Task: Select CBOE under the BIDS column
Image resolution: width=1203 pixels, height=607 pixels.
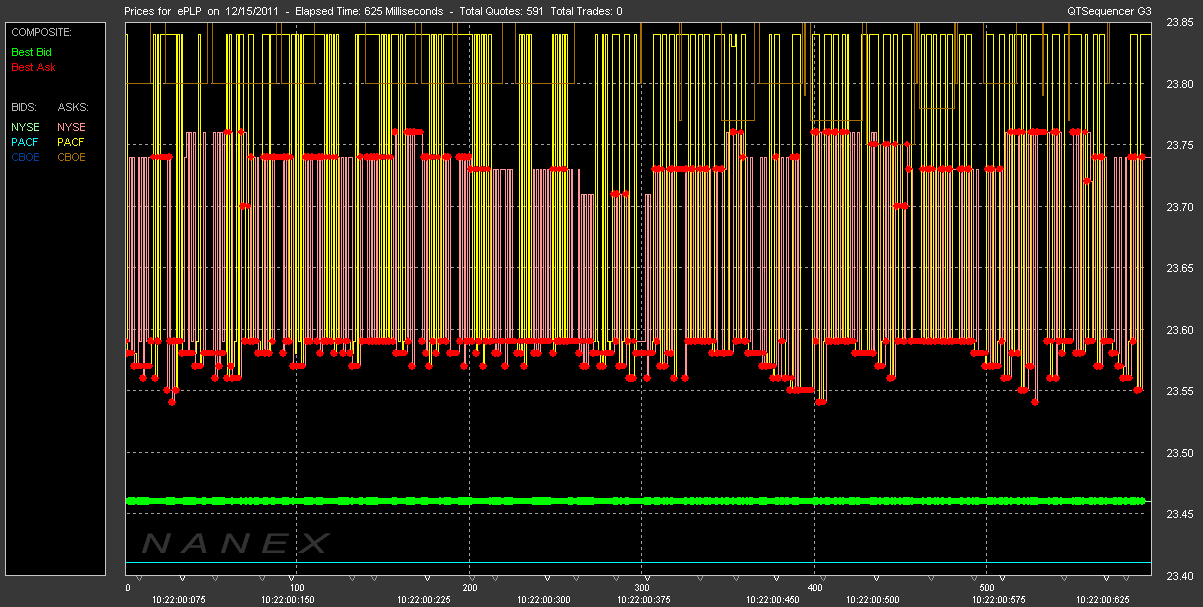Action: (x=25, y=157)
